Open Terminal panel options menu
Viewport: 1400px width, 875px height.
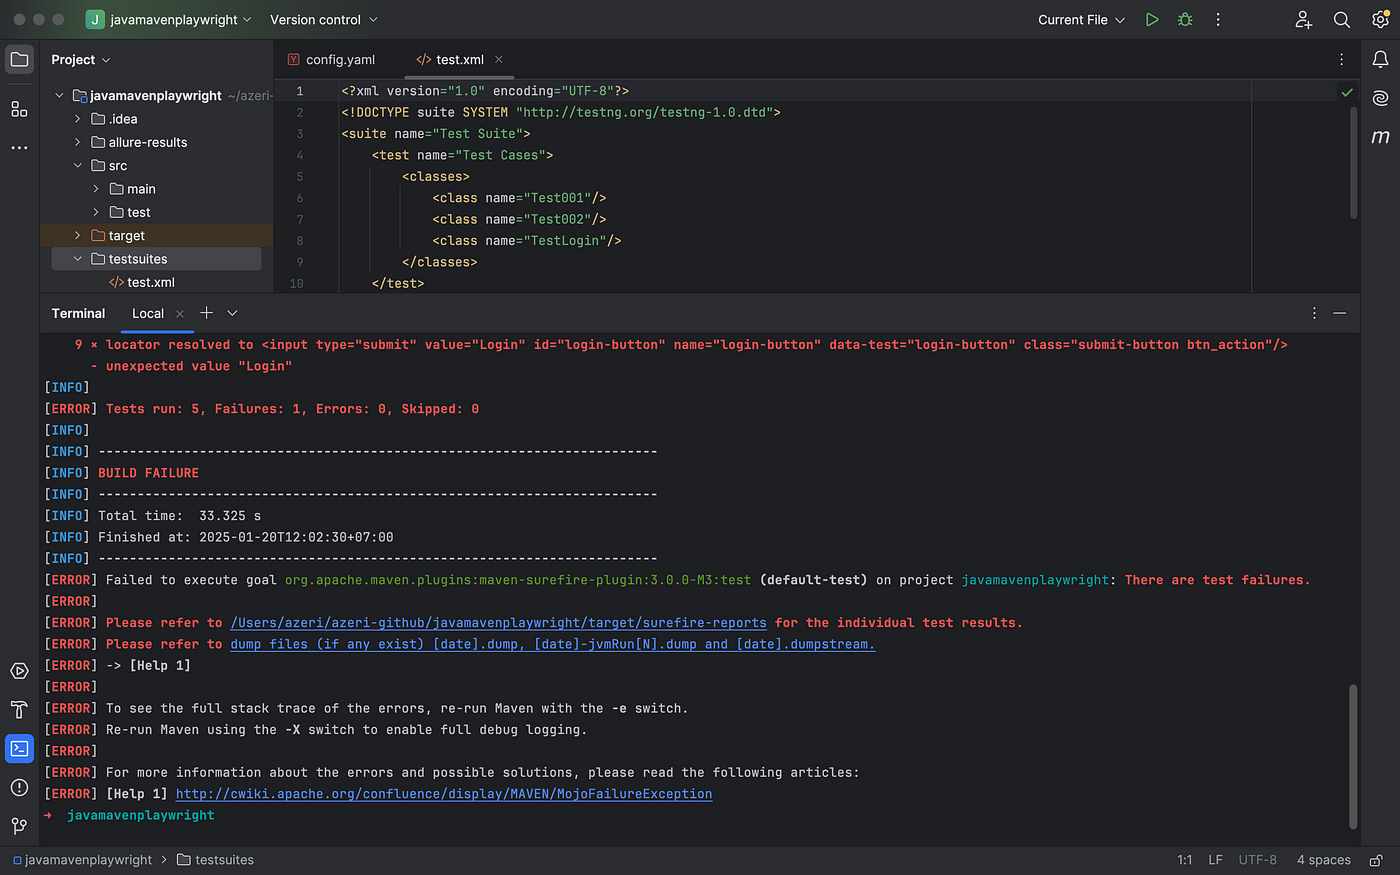(1314, 313)
